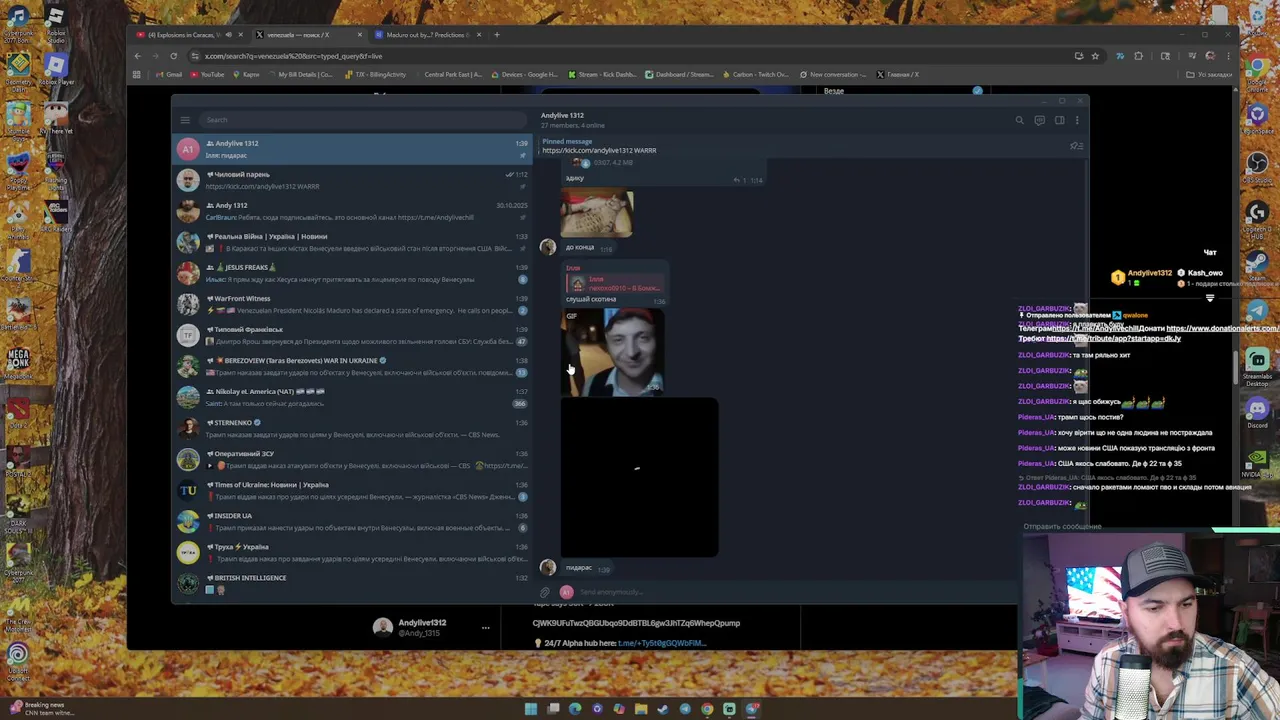Image resolution: width=1280 pixels, height=720 pixels.
Task: Open the Оперативний ЗСУ channel
Action: point(352,459)
